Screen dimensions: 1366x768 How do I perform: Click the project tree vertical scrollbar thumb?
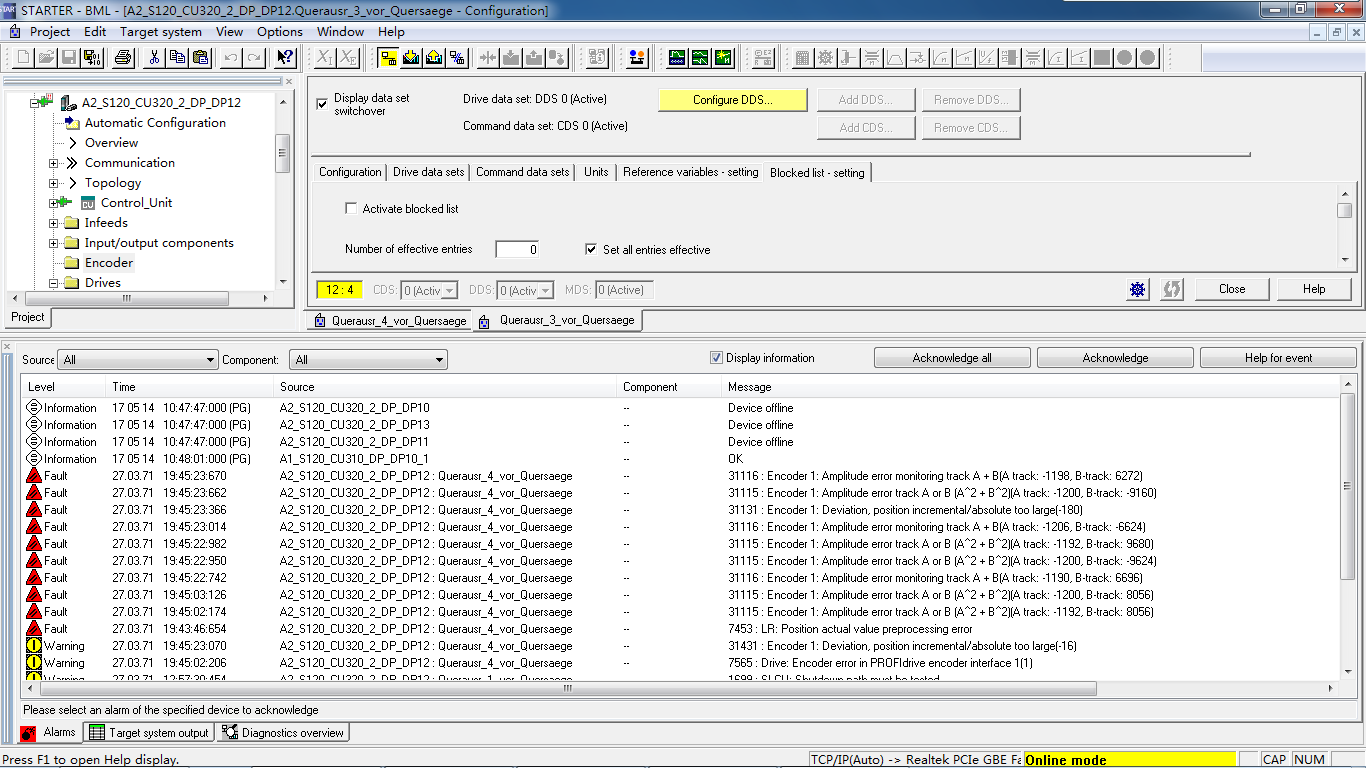pos(283,153)
